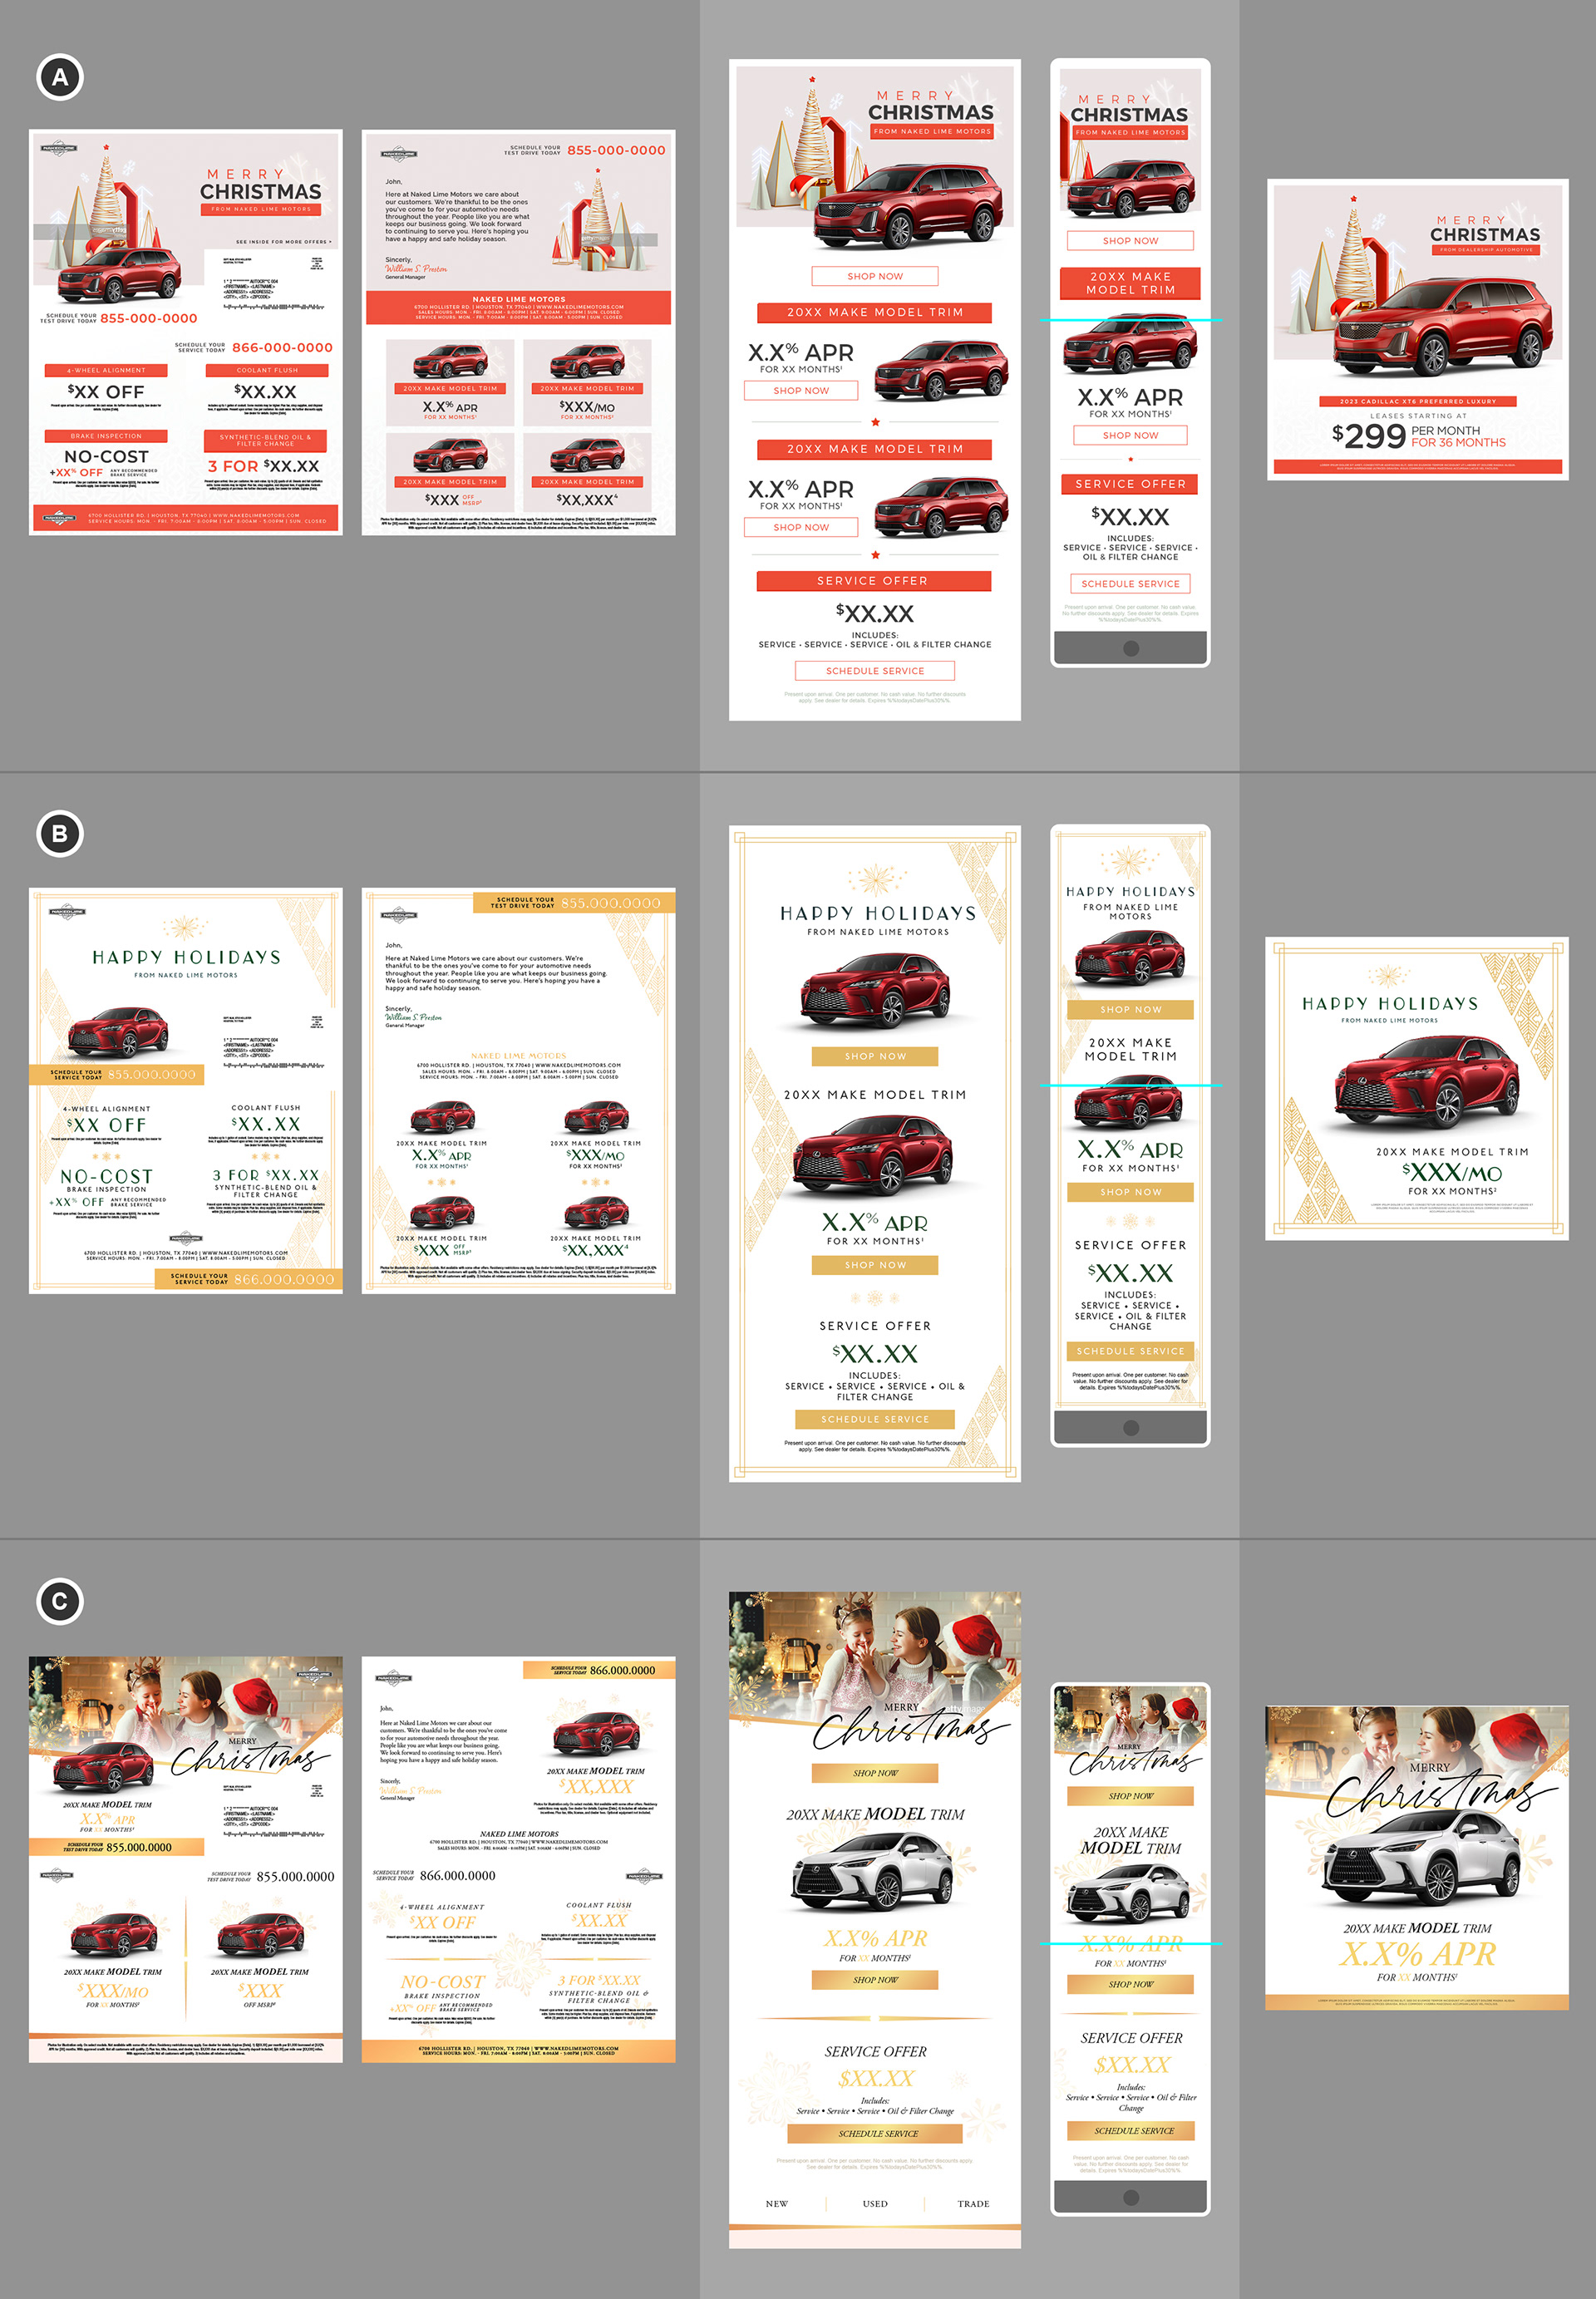This screenshot has width=1596, height=2299.
Task: Click the red SERVICE OFFER banner in row A desktop email
Action: 873,581
